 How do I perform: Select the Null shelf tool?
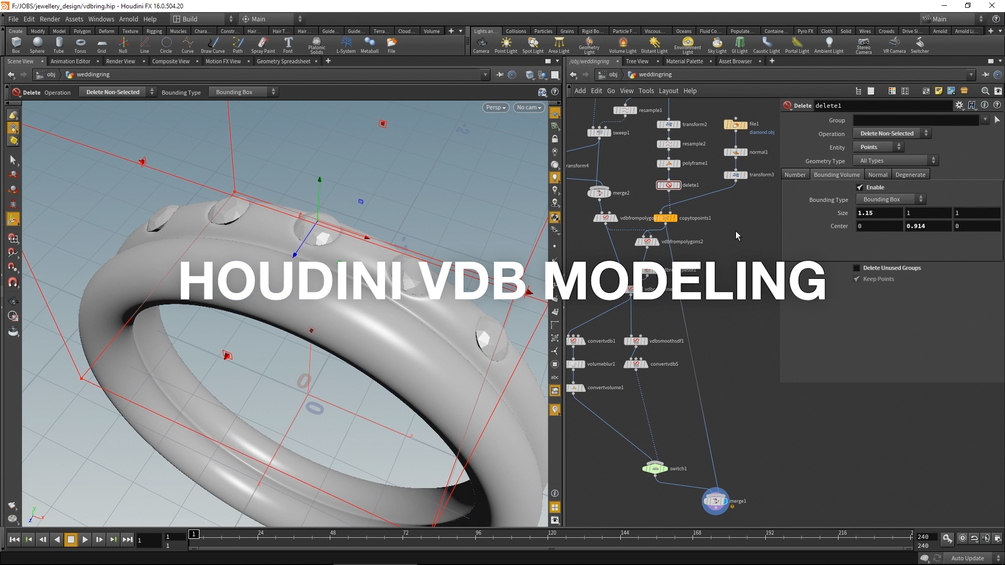(123, 45)
